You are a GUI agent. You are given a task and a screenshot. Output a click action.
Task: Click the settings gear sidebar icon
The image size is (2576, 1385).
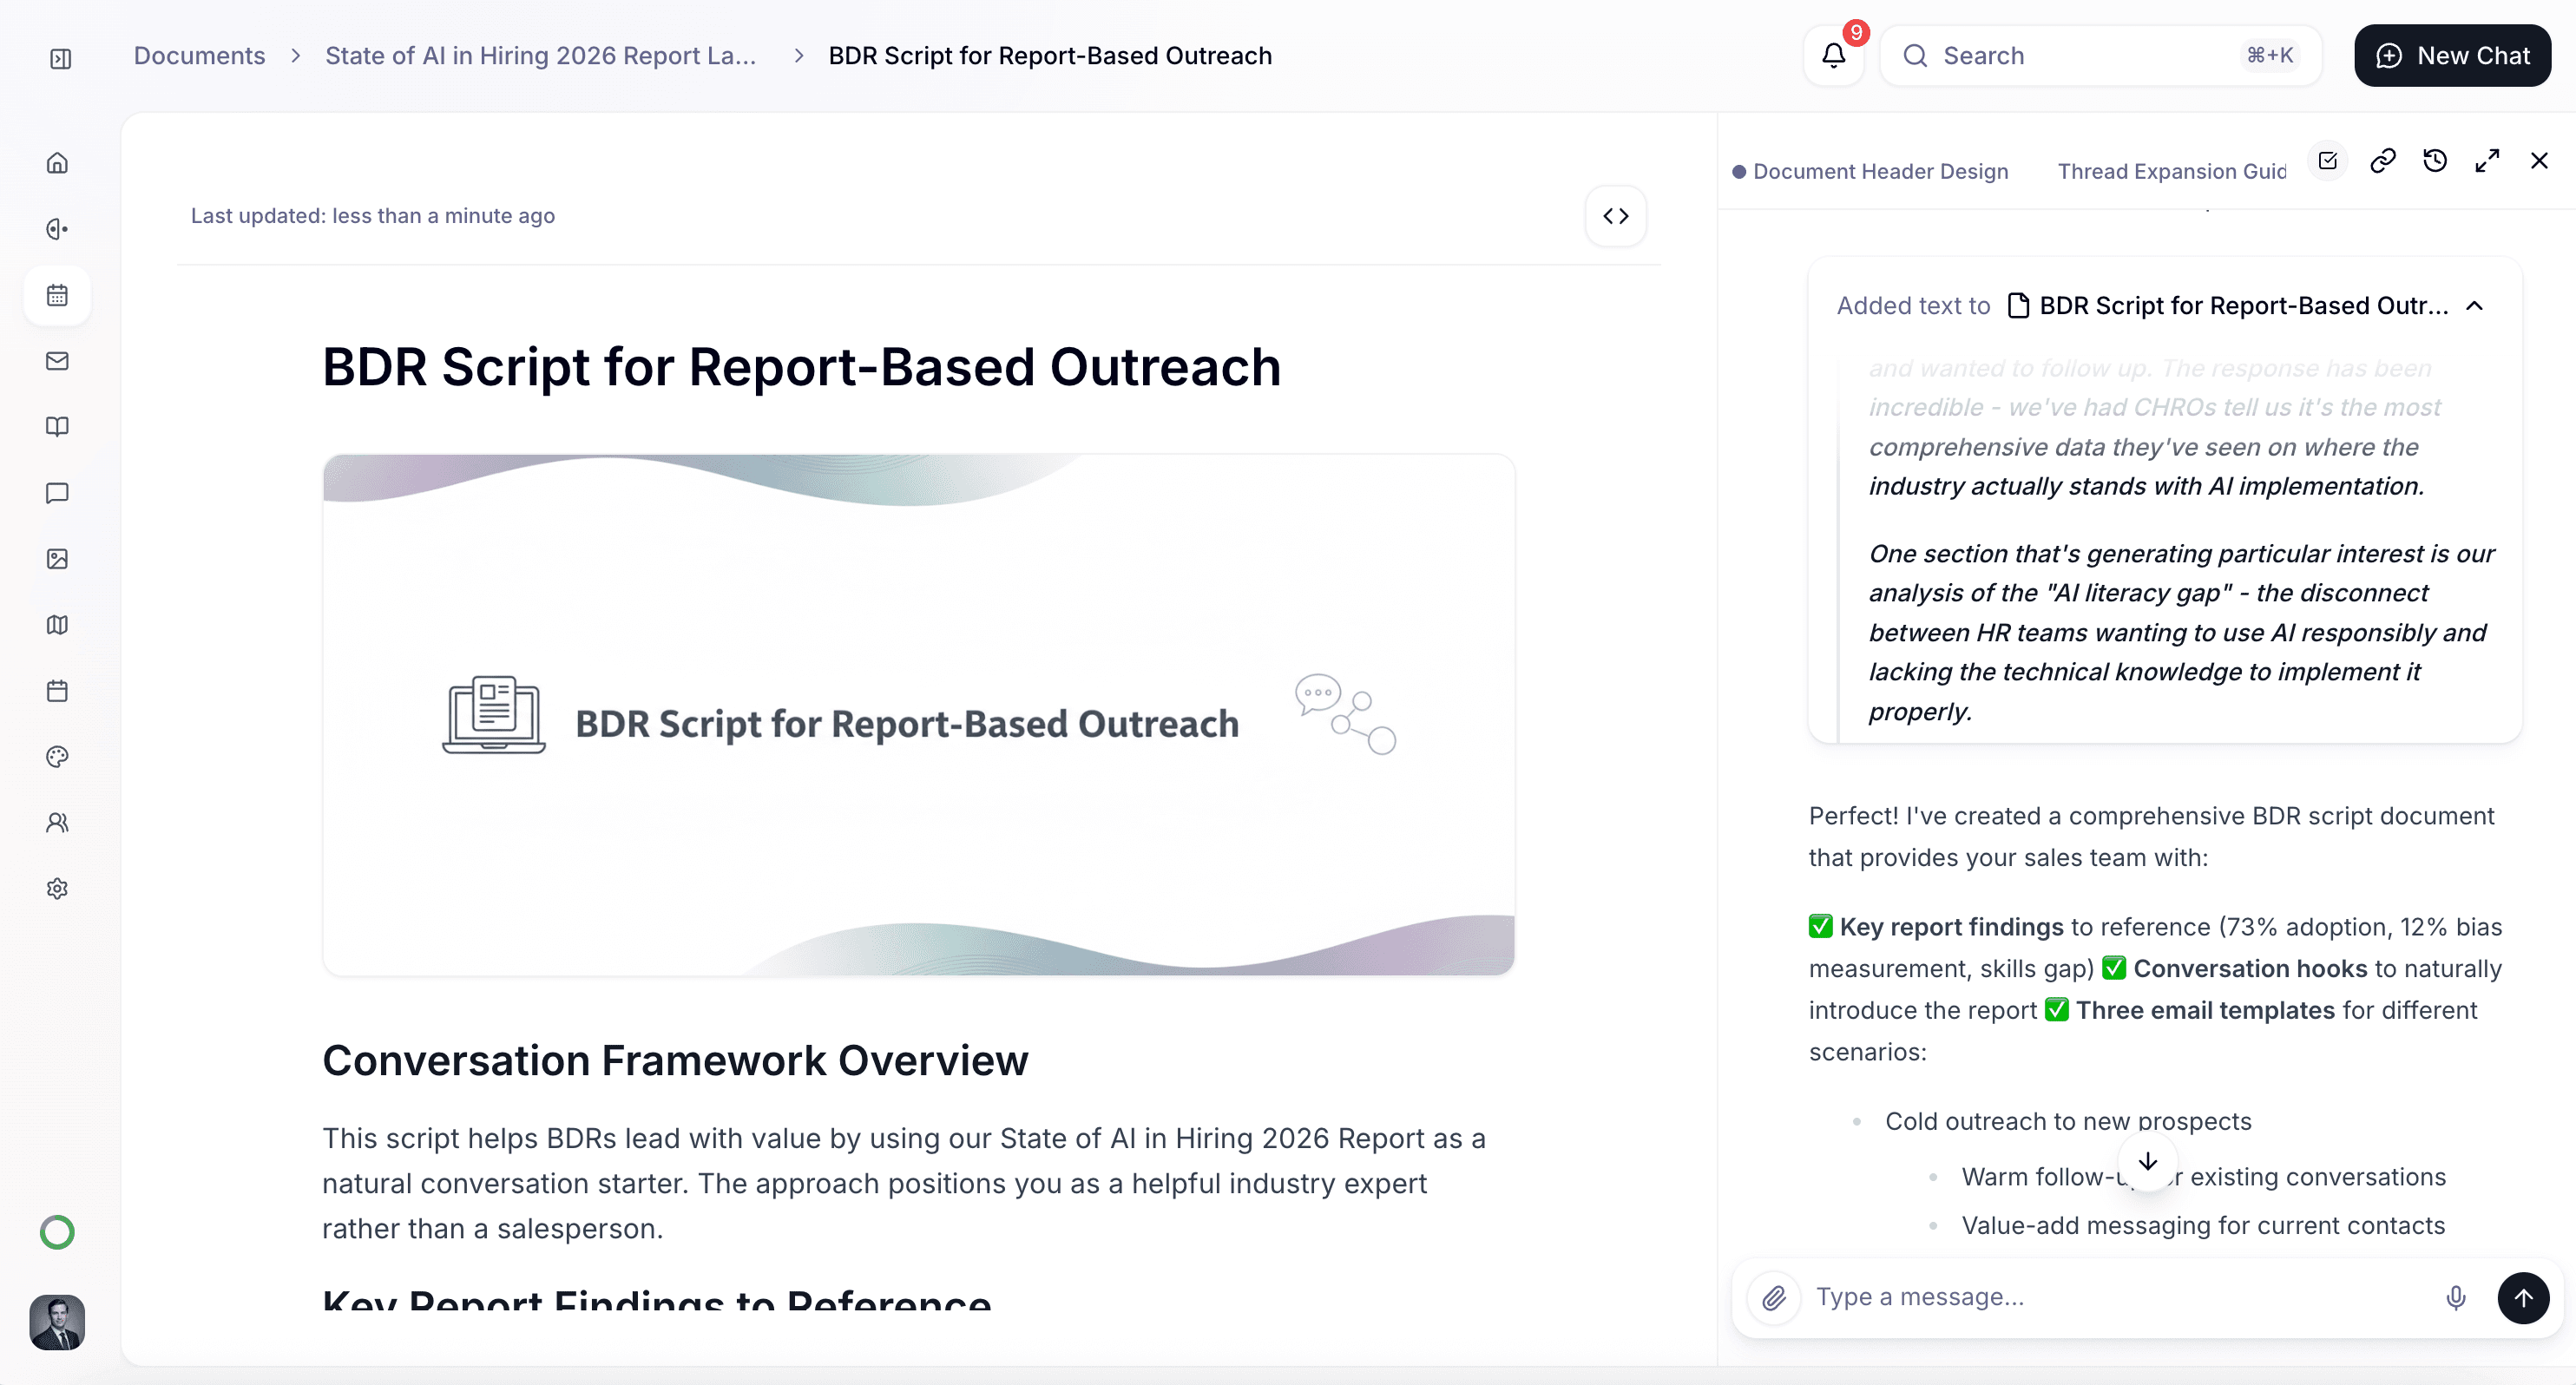(58, 889)
